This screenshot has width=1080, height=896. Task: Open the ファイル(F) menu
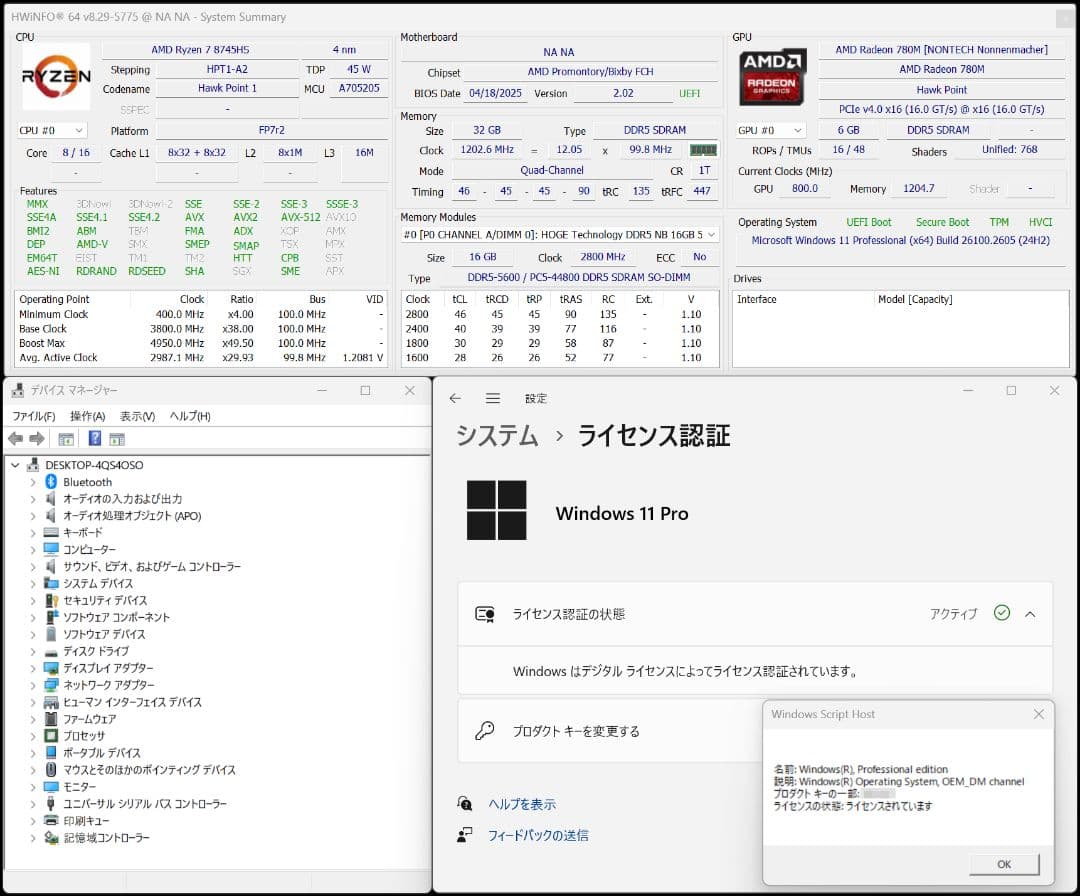(x=34, y=416)
